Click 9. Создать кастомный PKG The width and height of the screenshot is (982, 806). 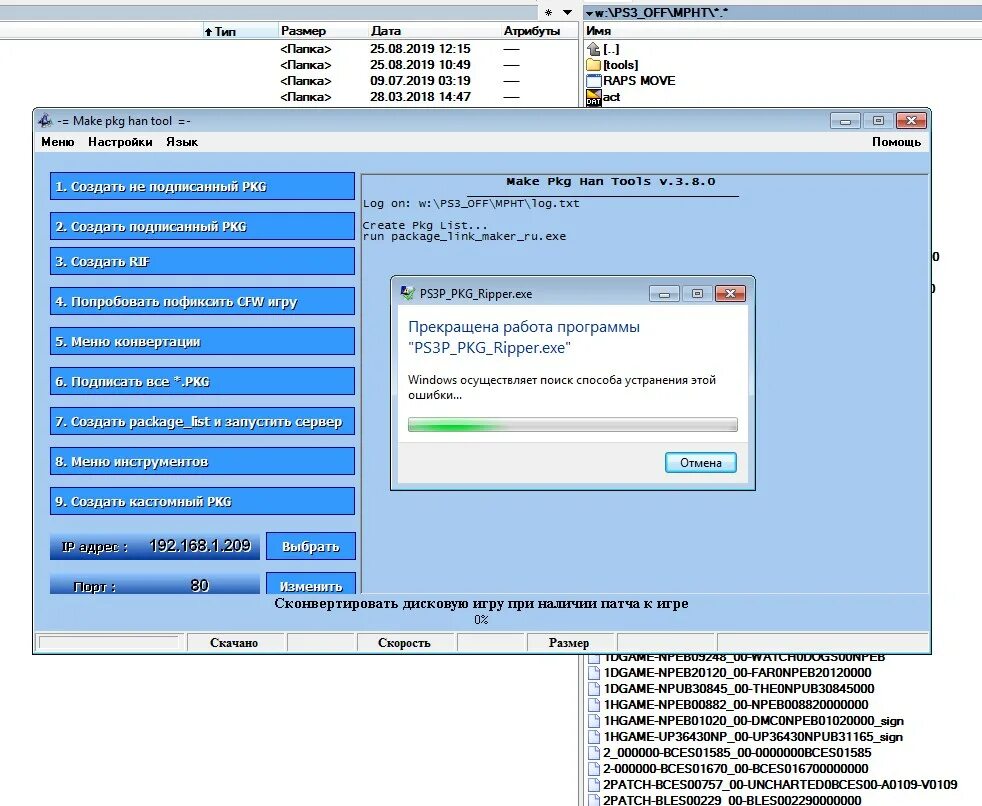click(x=202, y=502)
